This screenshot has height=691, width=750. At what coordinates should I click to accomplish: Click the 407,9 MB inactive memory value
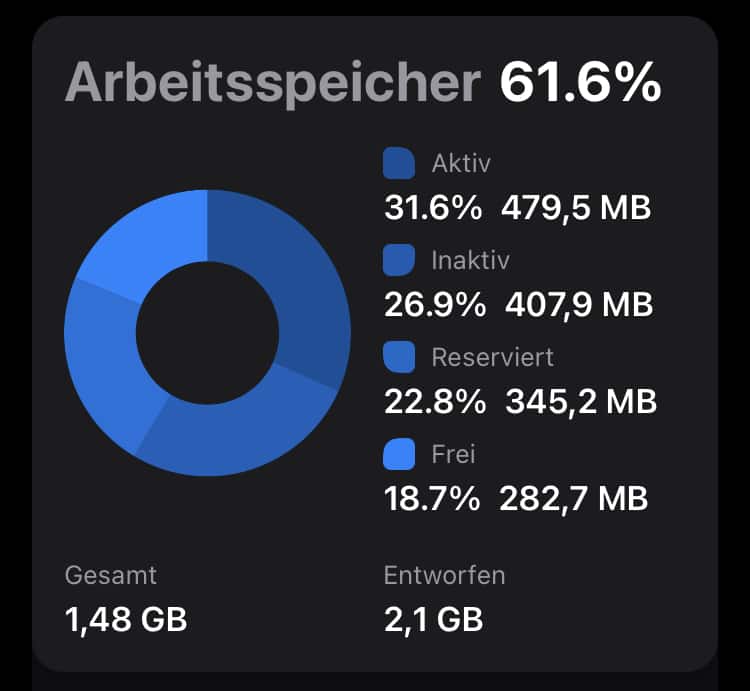(579, 305)
